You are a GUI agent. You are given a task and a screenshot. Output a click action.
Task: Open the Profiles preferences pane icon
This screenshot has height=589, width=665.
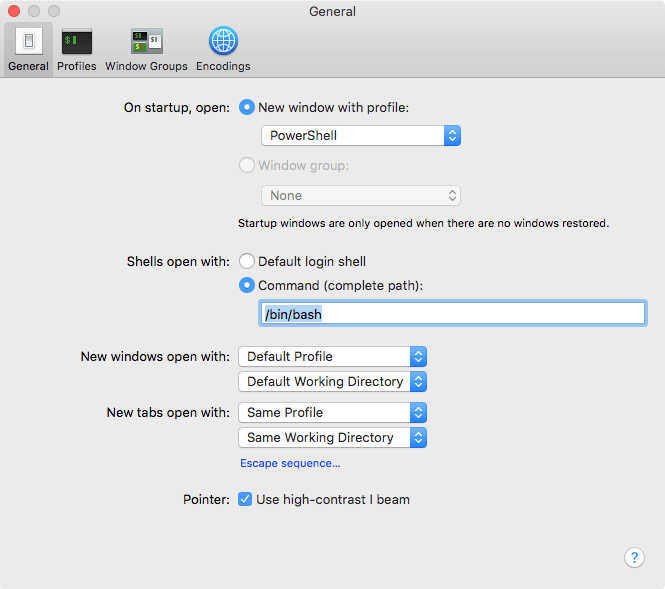pos(77,41)
